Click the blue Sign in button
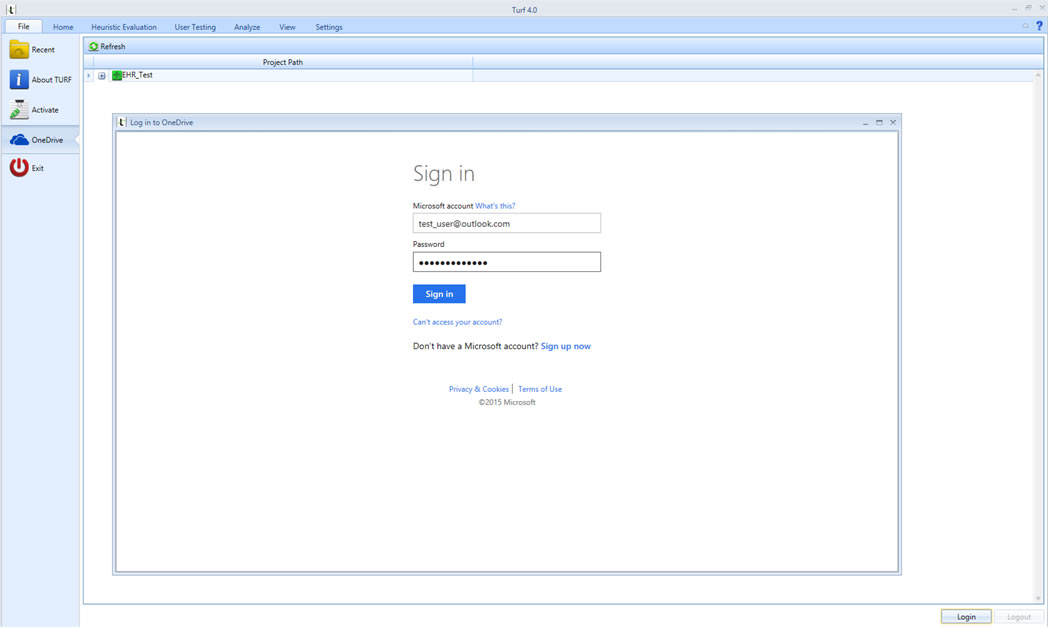The width and height of the screenshot is (1049, 628). [x=439, y=294]
